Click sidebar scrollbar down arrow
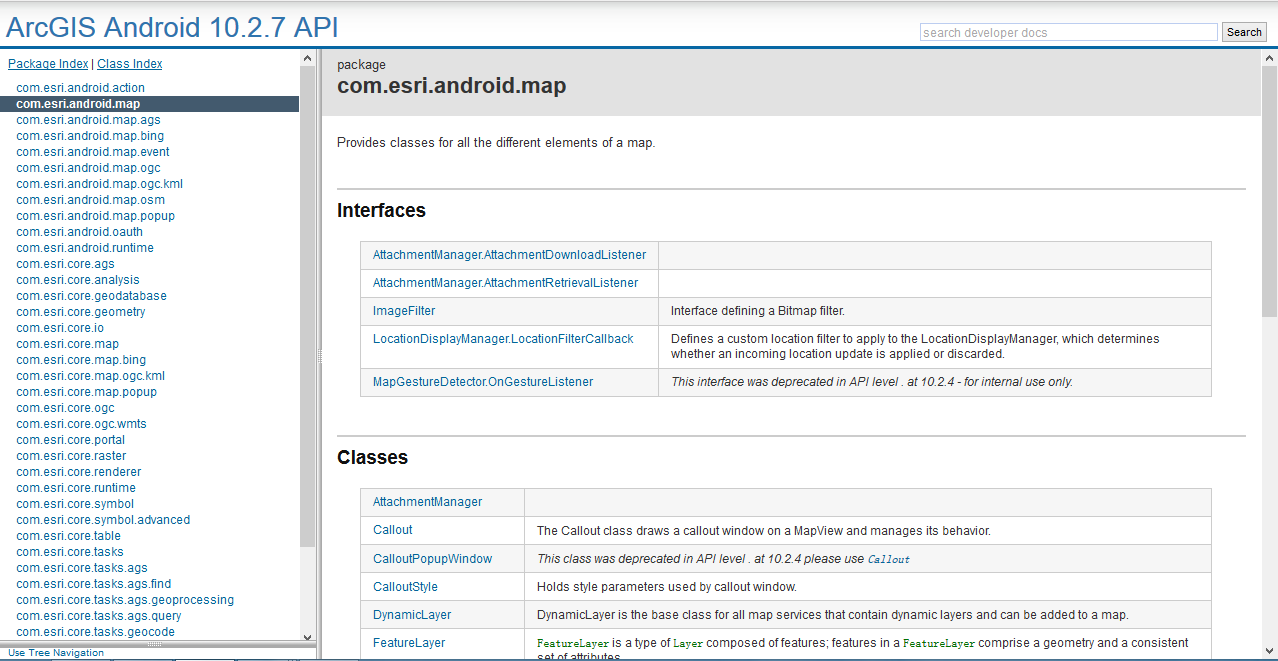Image resolution: width=1278 pixels, height=661 pixels. (x=307, y=636)
